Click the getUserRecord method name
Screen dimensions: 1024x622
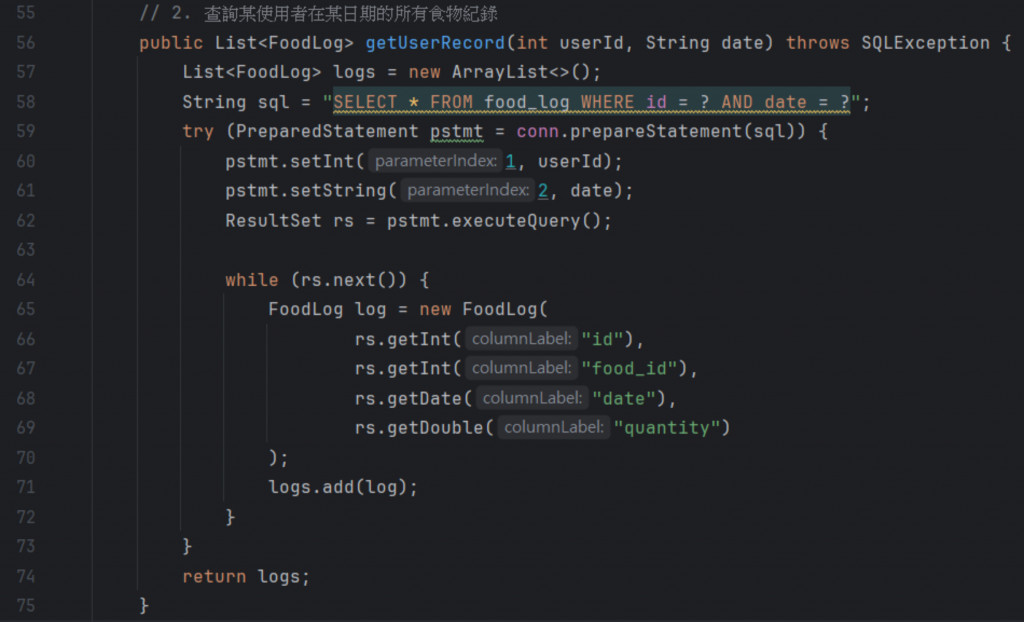click(x=435, y=43)
